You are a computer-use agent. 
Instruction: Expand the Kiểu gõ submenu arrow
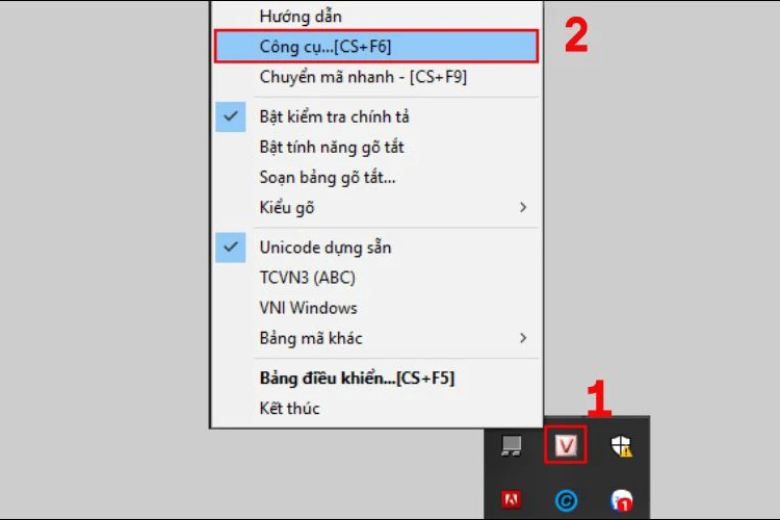(523, 208)
